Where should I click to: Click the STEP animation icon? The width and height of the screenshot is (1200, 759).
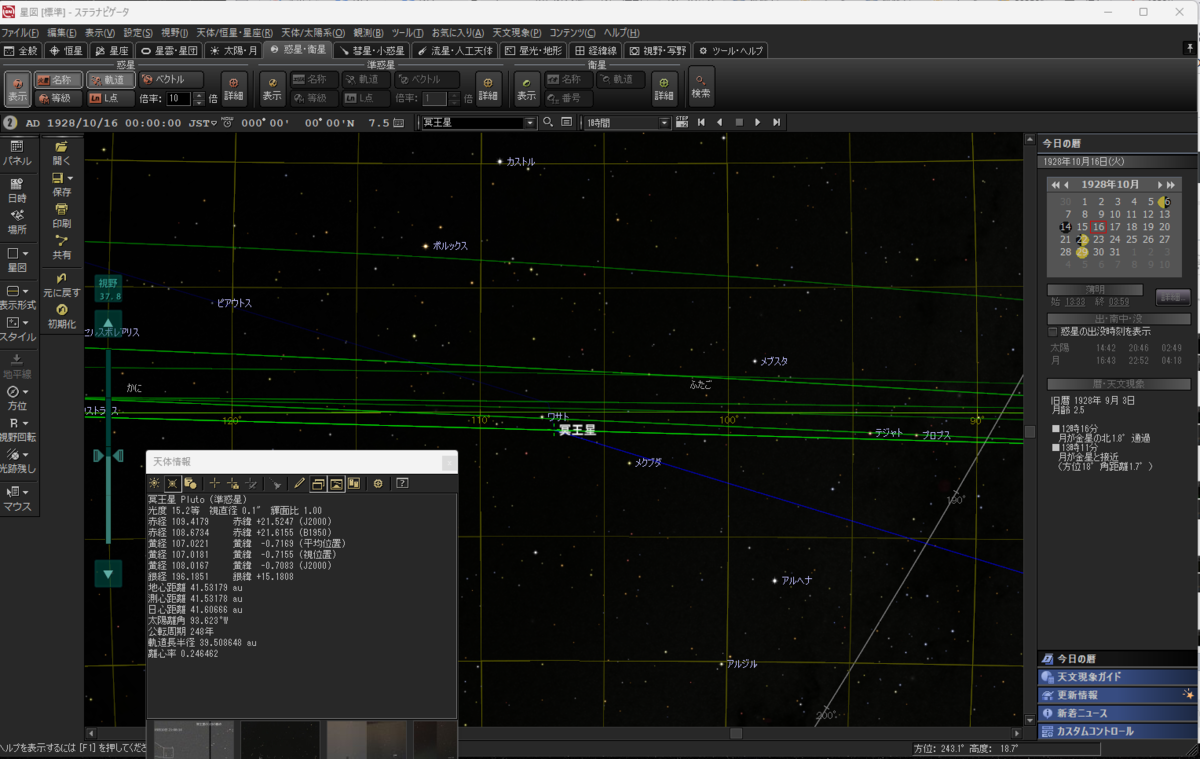click(x=682, y=122)
